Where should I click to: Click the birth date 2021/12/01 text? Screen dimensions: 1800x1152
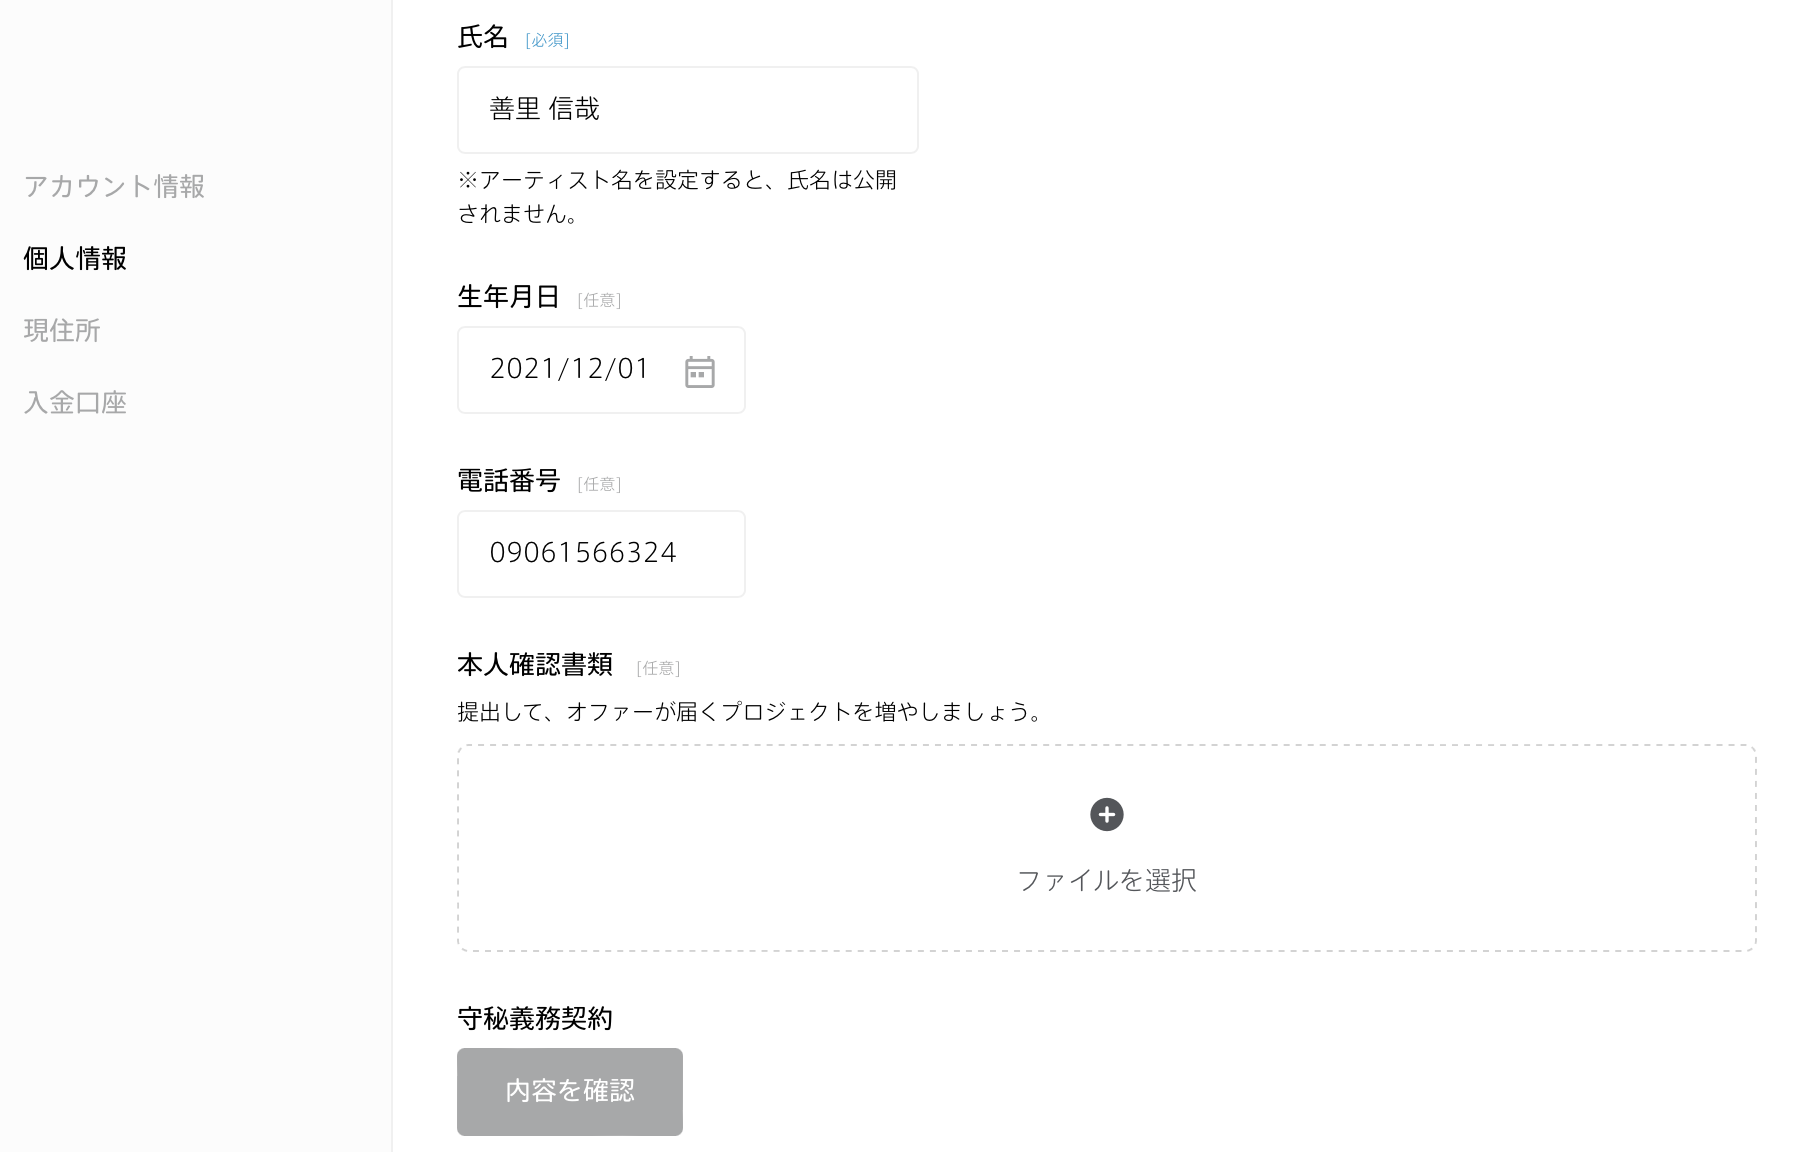(x=569, y=369)
